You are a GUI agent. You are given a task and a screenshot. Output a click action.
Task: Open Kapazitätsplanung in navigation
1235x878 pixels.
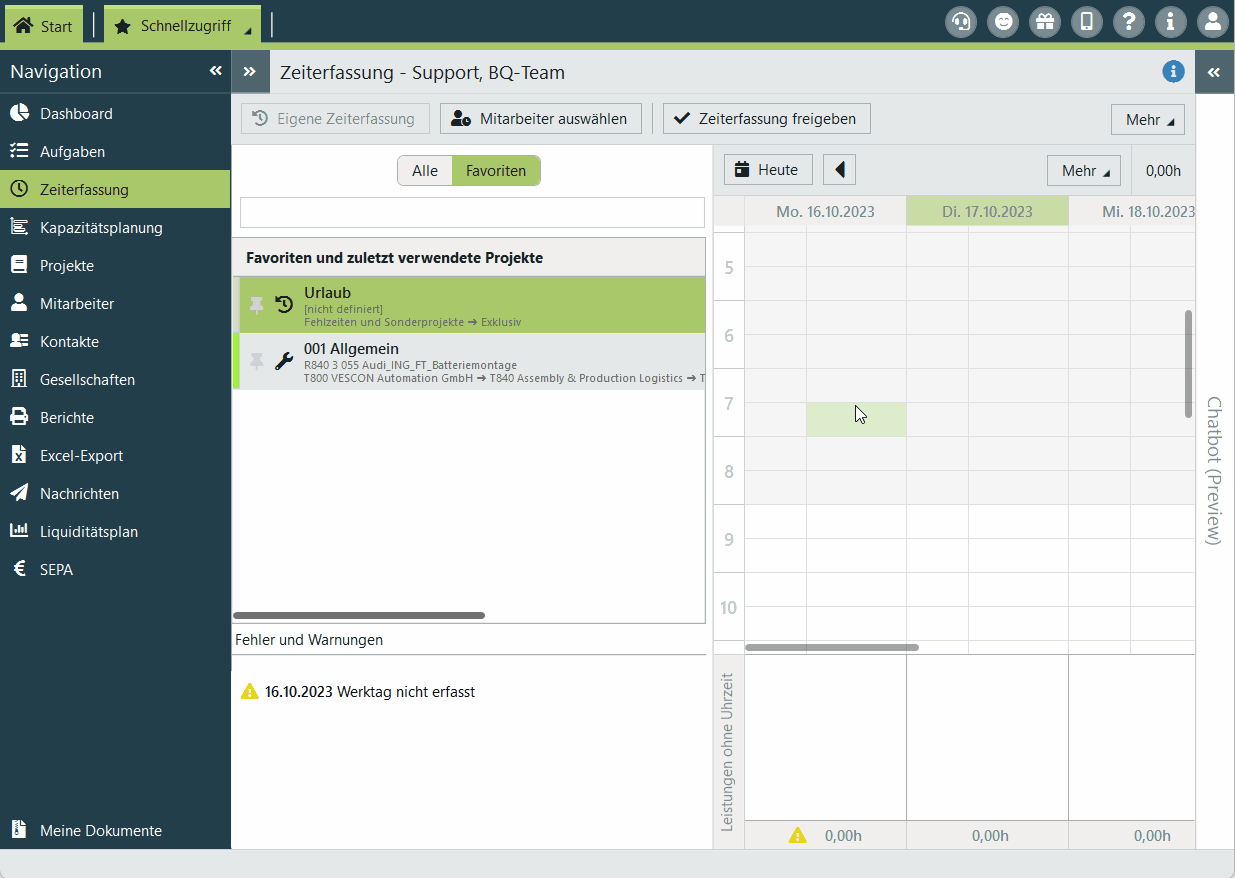(x=101, y=228)
